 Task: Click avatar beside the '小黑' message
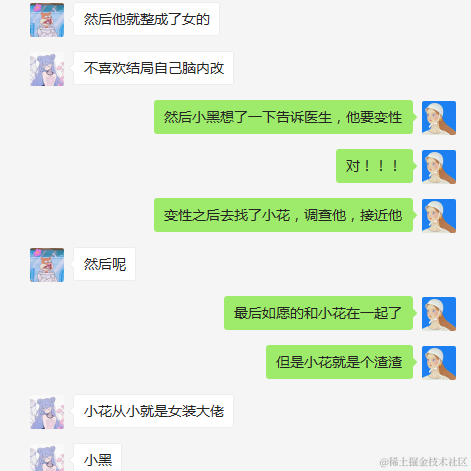click(47, 458)
